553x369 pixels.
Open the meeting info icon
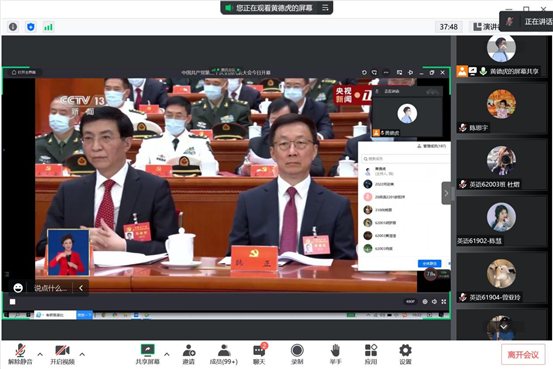[13, 27]
